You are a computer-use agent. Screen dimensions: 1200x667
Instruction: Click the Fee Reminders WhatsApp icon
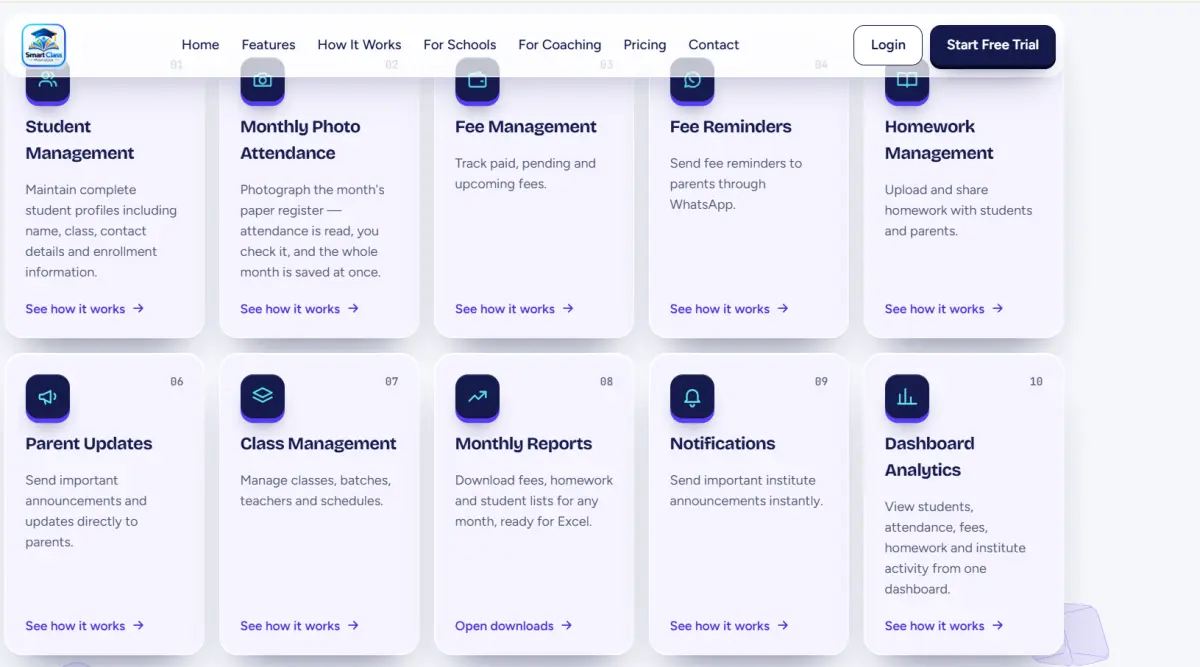pos(692,81)
